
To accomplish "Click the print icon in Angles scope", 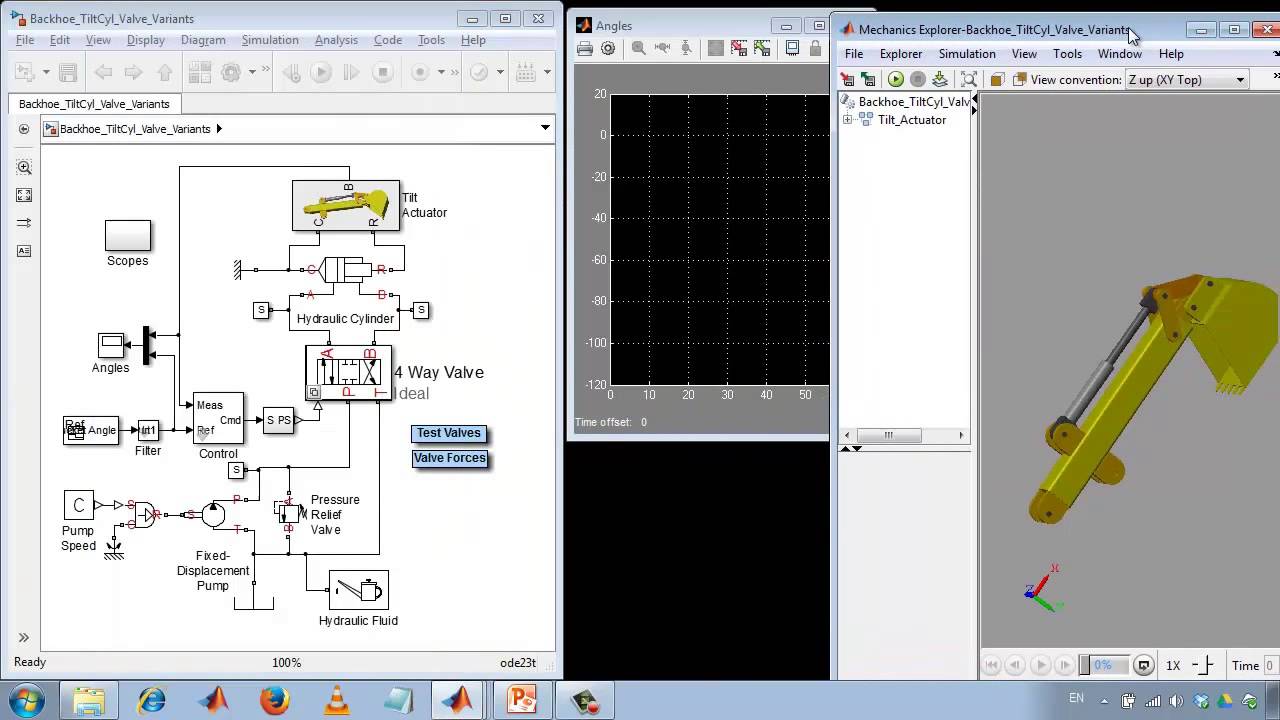I will (585, 48).
